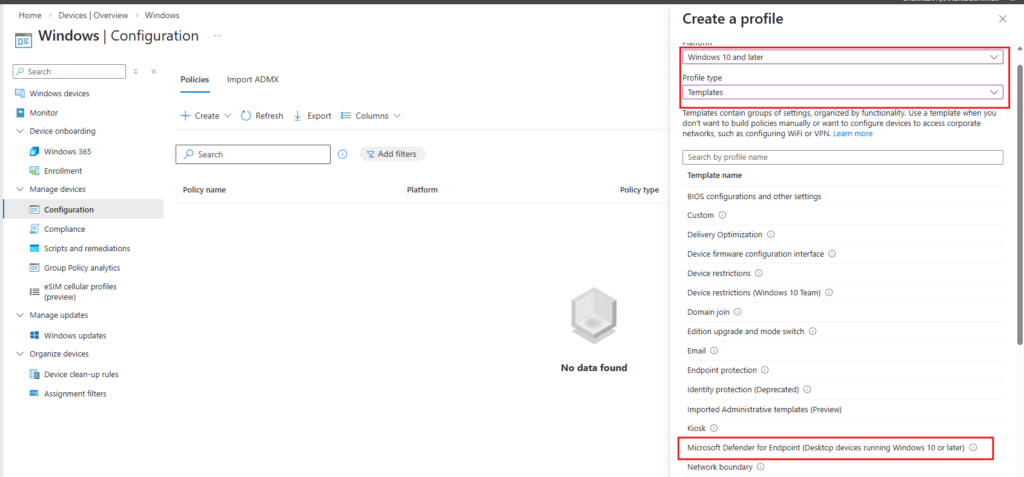The height and width of the screenshot is (477, 1024).
Task: Open the Columns dropdown
Action: 371,116
